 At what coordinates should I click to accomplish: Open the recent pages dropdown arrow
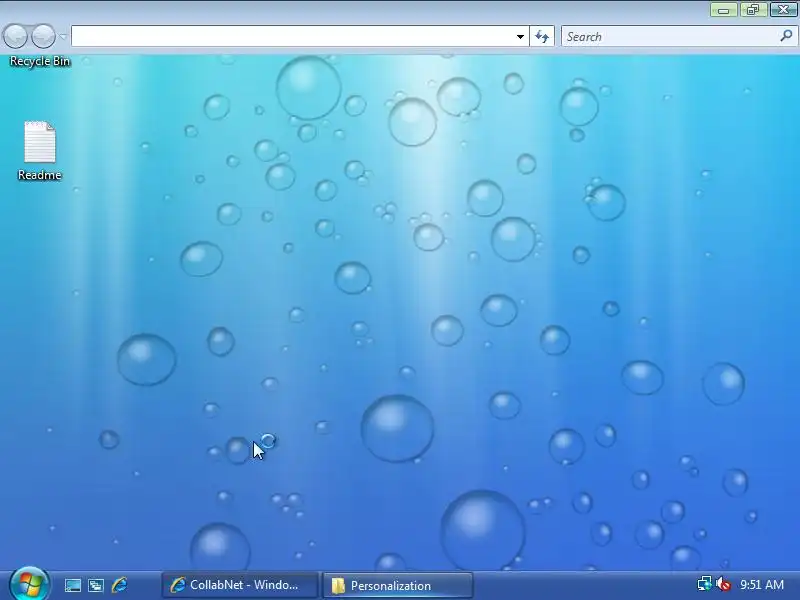(63, 37)
